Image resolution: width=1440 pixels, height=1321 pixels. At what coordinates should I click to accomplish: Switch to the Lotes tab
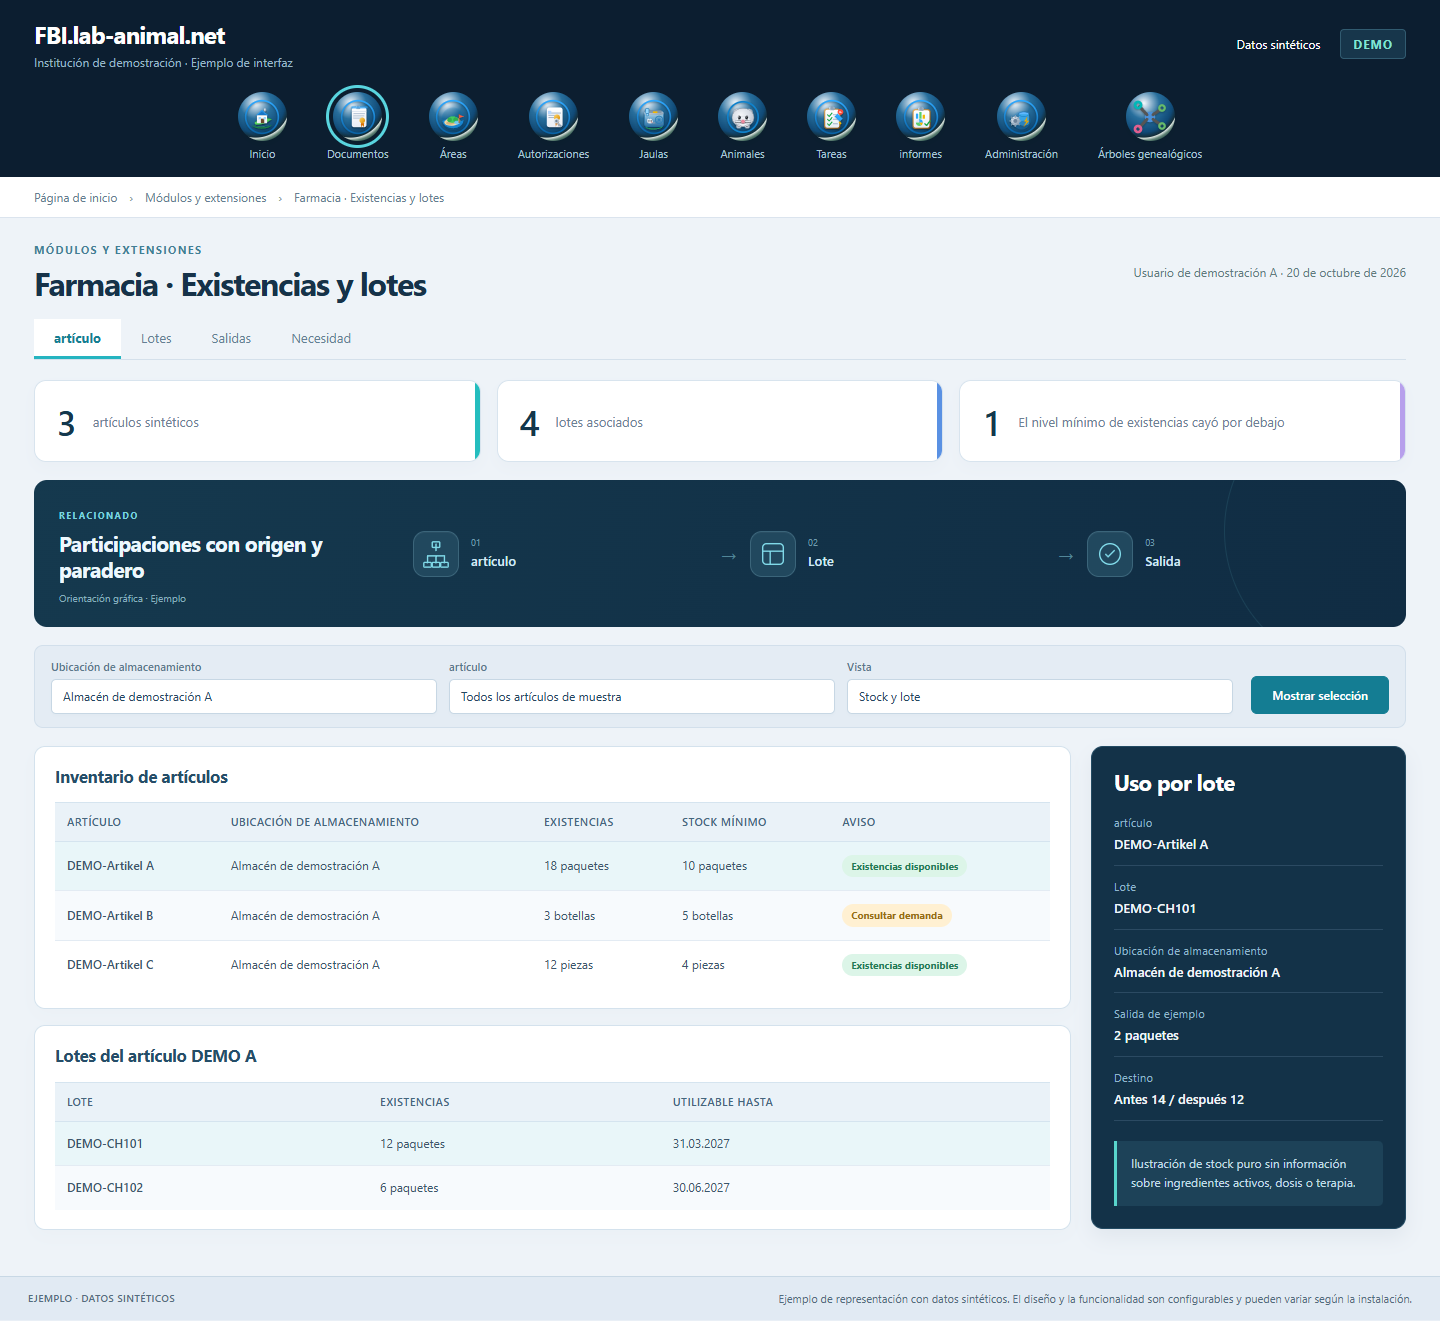[156, 339]
